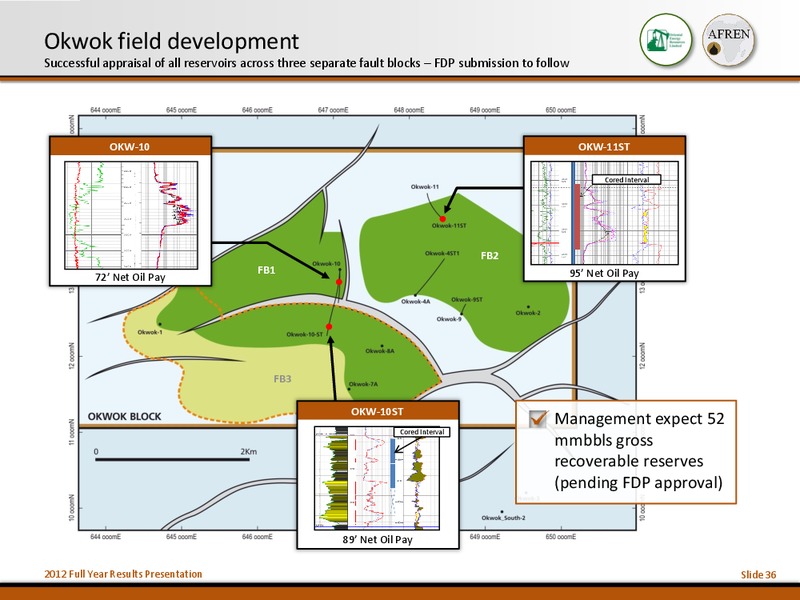Click the AFREN logo

(729, 40)
